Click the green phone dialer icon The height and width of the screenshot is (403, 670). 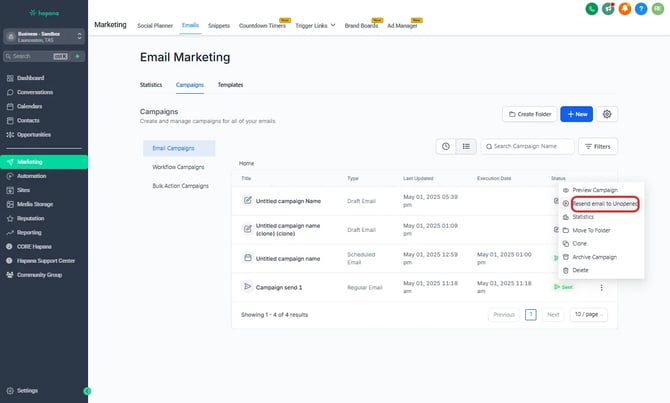593,9
